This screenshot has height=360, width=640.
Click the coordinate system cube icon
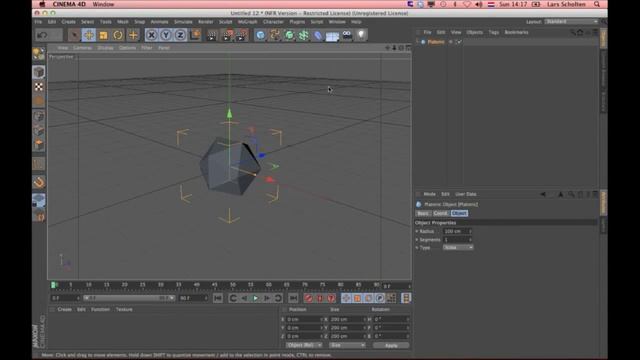tap(195, 35)
